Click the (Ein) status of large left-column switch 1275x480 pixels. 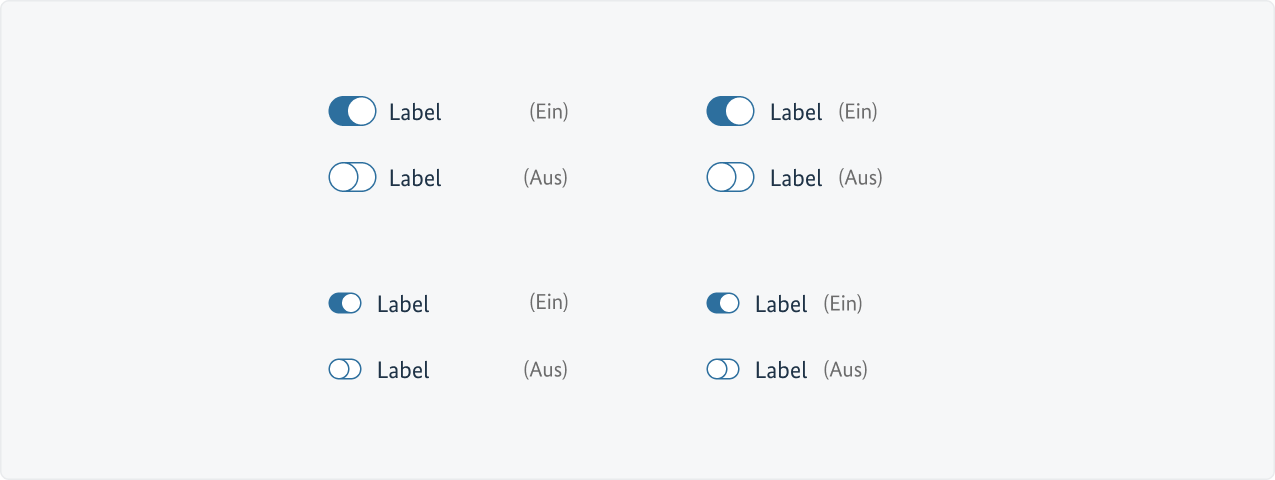(x=548, y=111)
